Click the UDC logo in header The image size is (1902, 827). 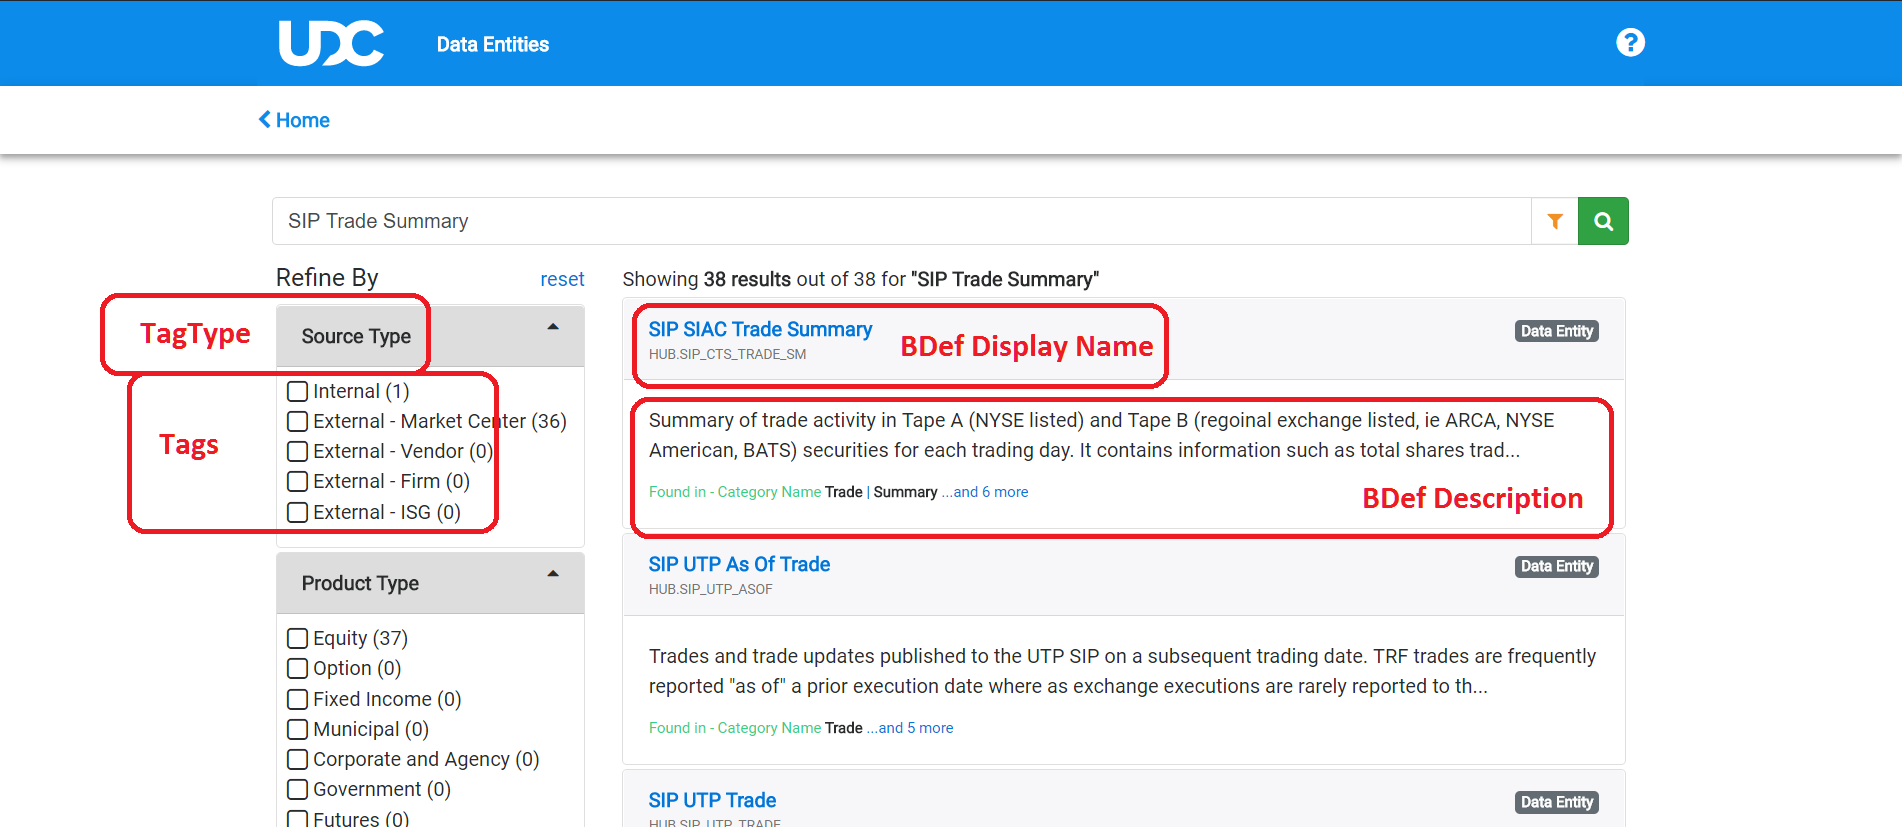pos(330,44)
